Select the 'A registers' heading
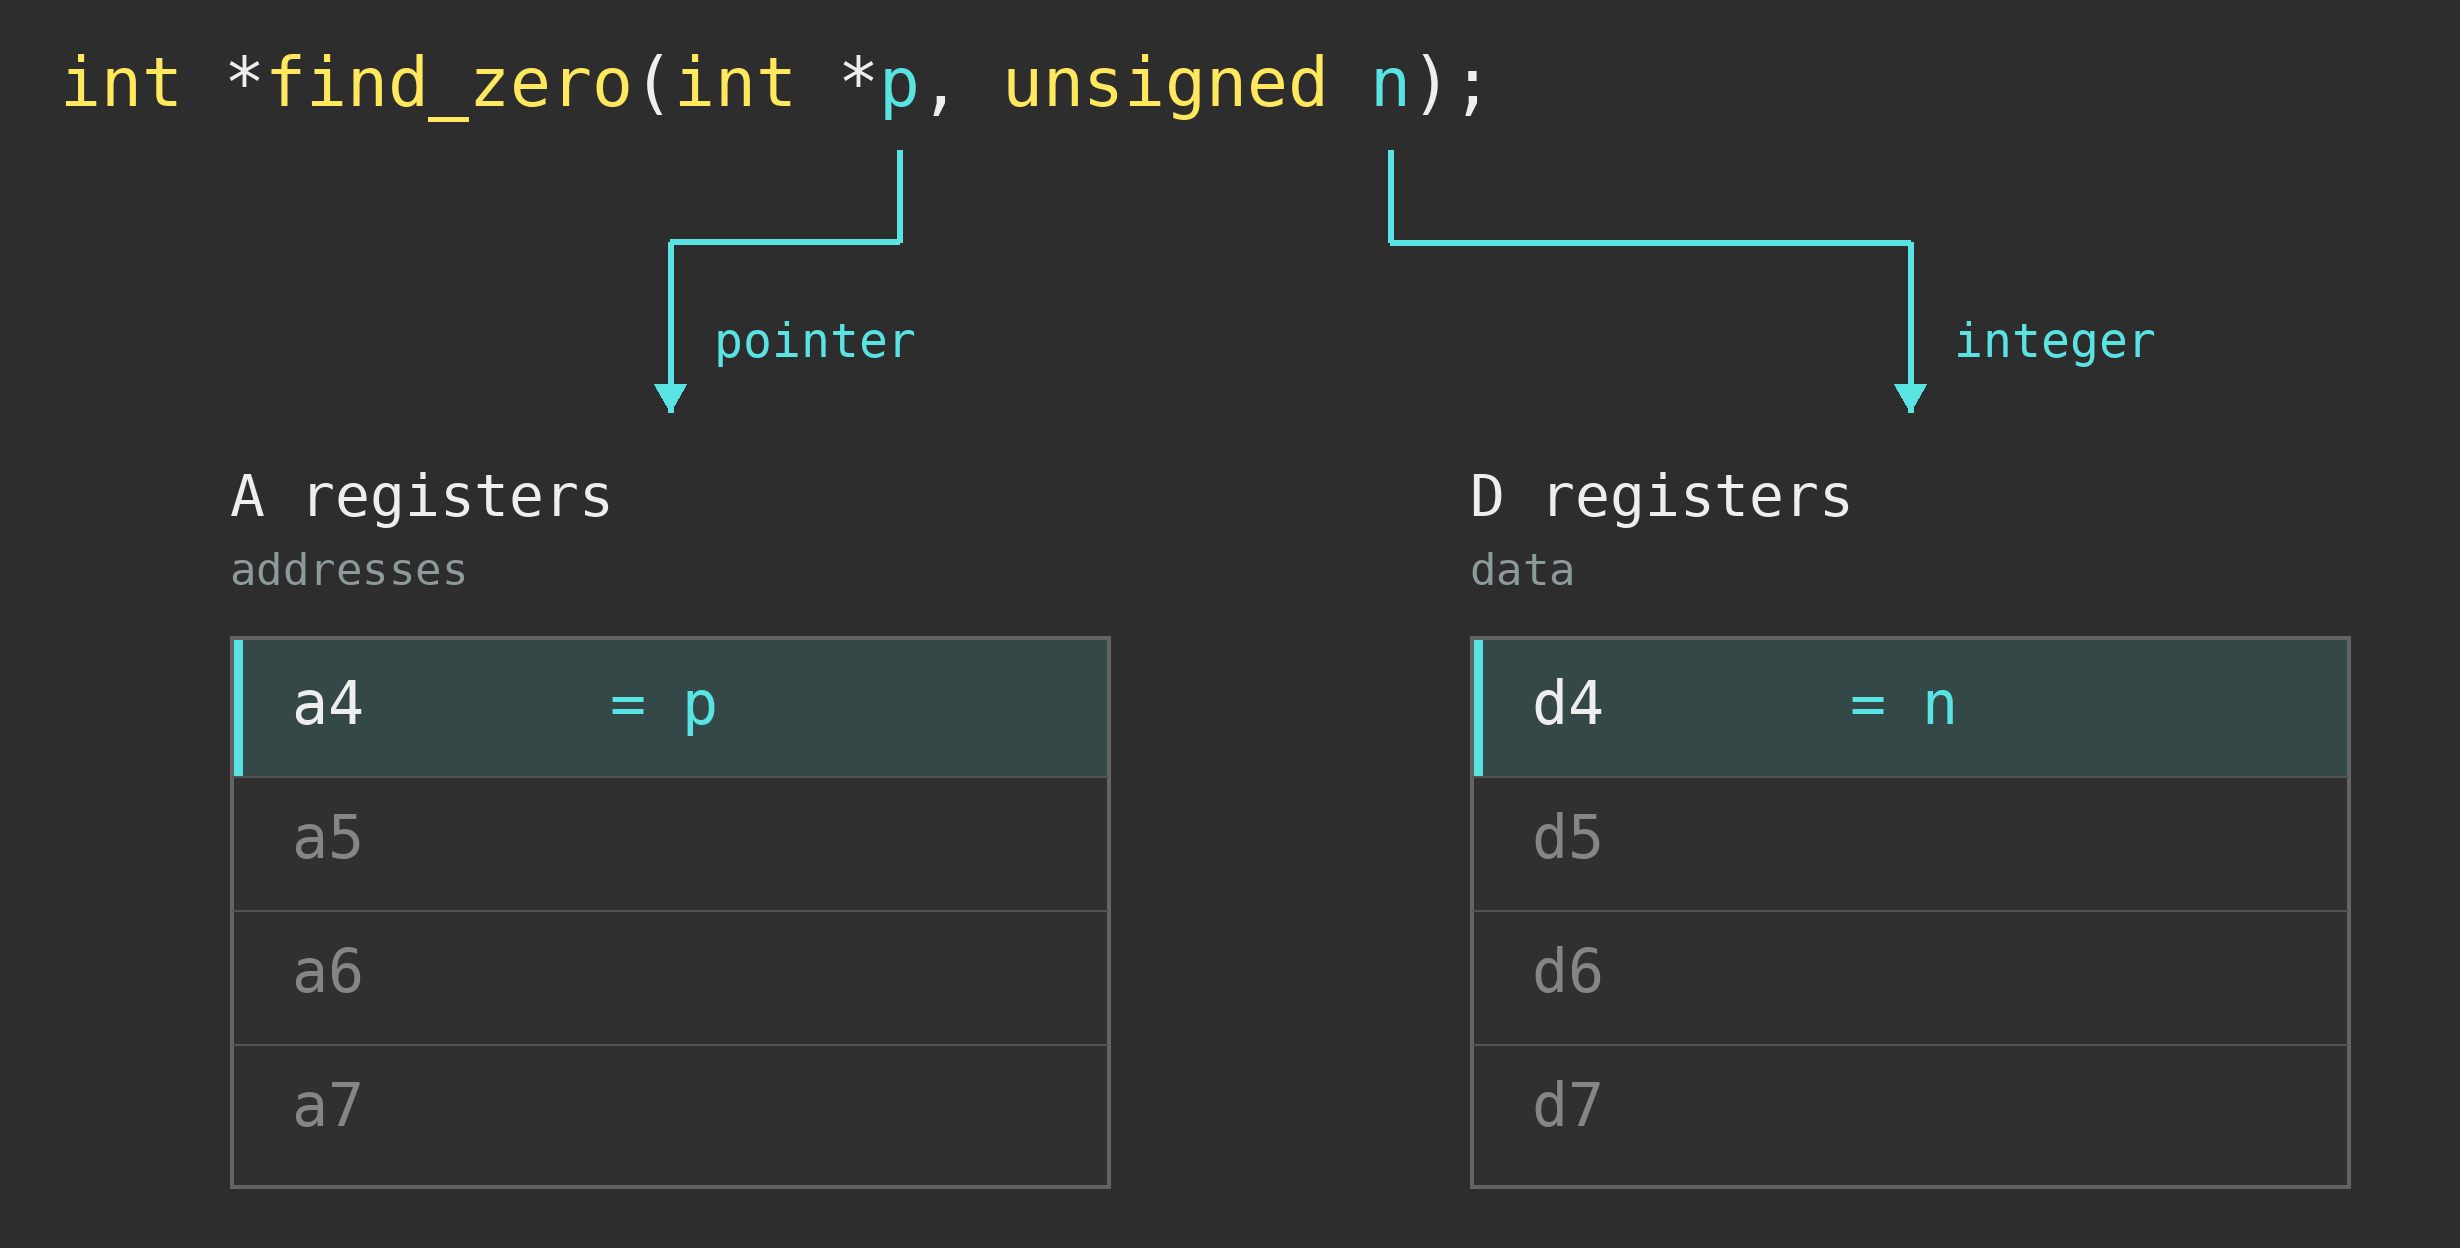 pos(421,497)
